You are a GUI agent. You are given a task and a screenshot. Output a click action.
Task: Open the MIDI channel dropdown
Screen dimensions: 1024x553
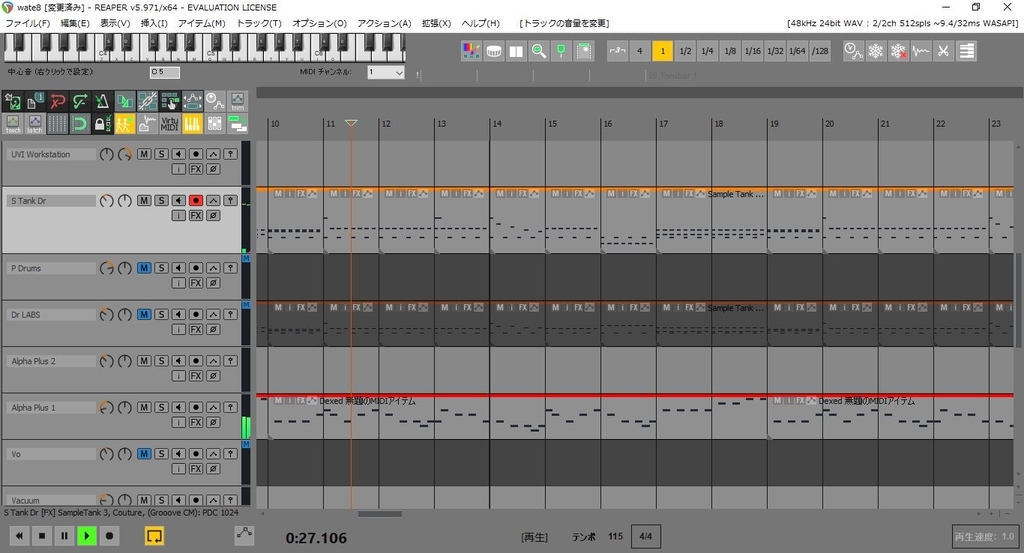tap(385, 72)
